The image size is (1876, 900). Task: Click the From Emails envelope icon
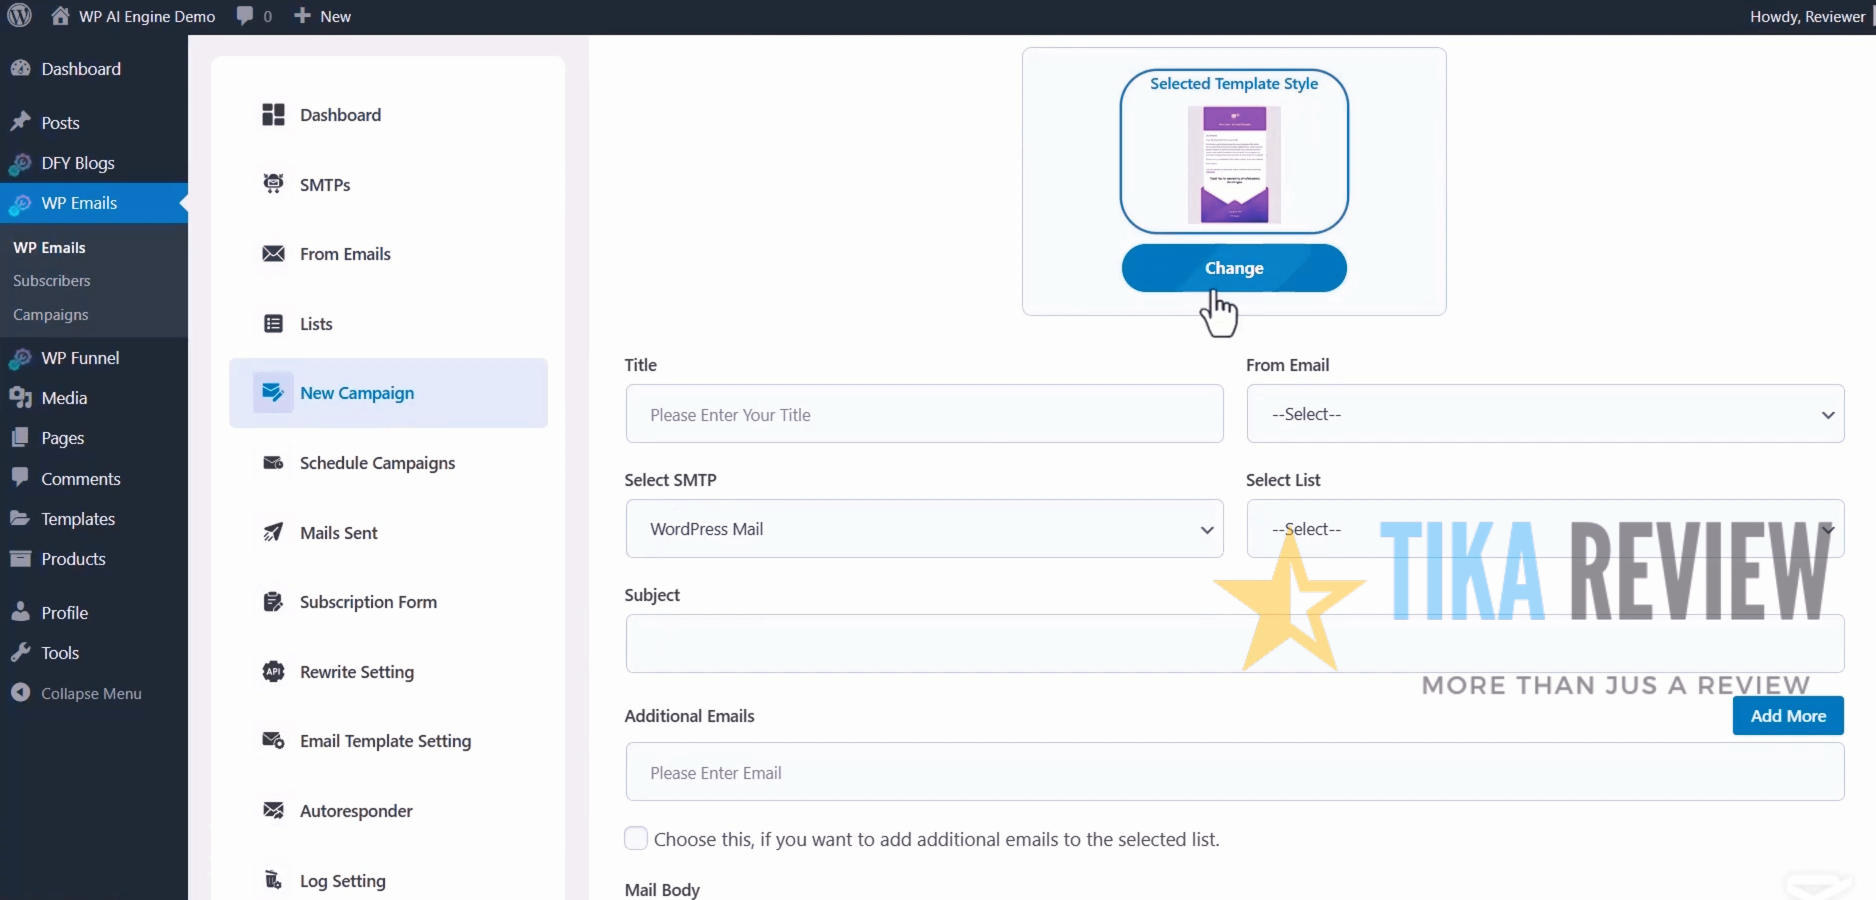pyautogui.click(x=273, y=254)
